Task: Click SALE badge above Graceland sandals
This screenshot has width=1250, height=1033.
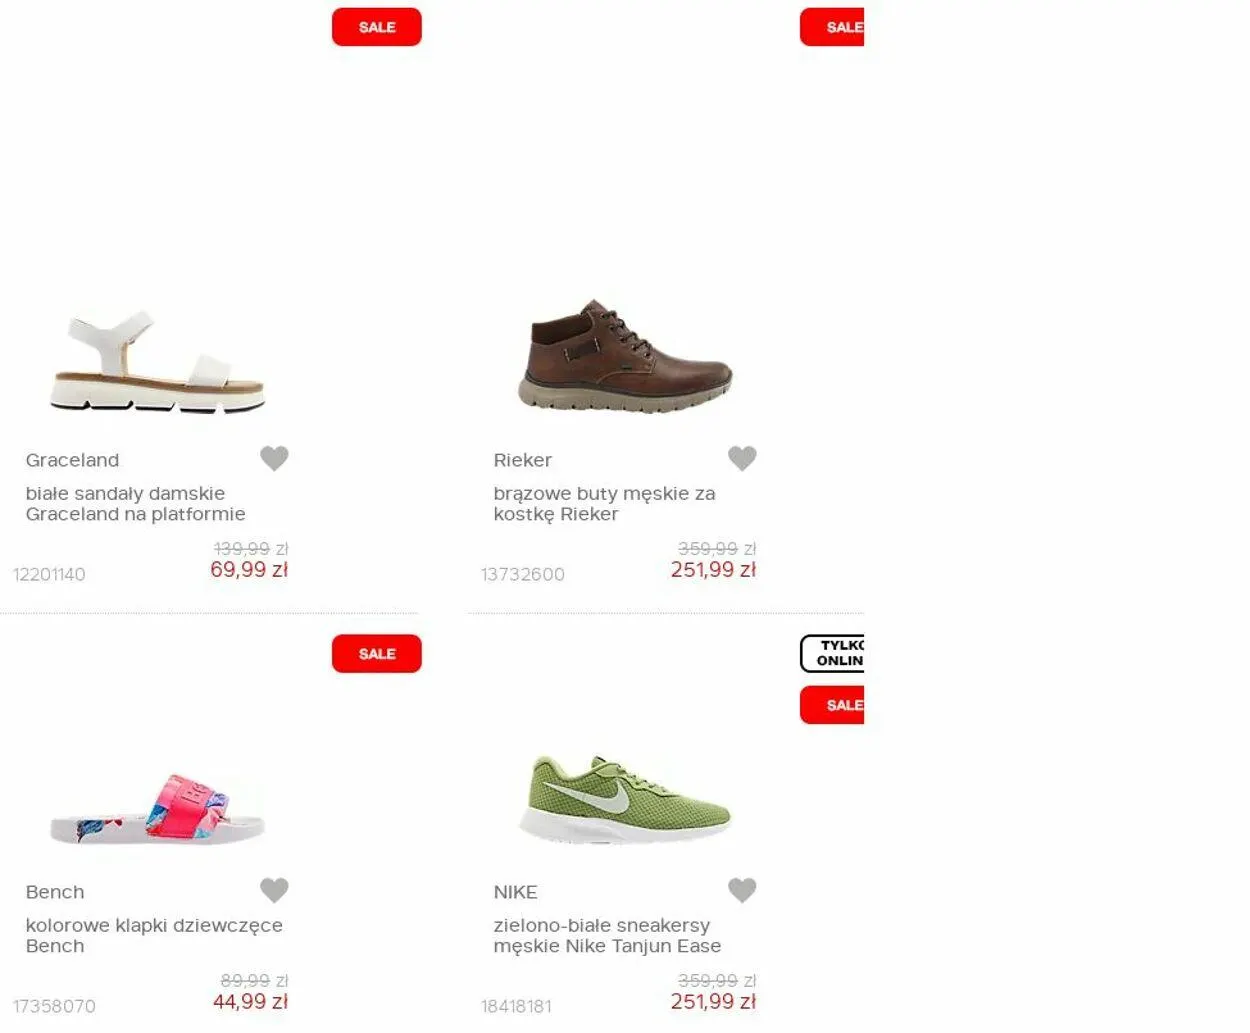Action: [377, 27]
